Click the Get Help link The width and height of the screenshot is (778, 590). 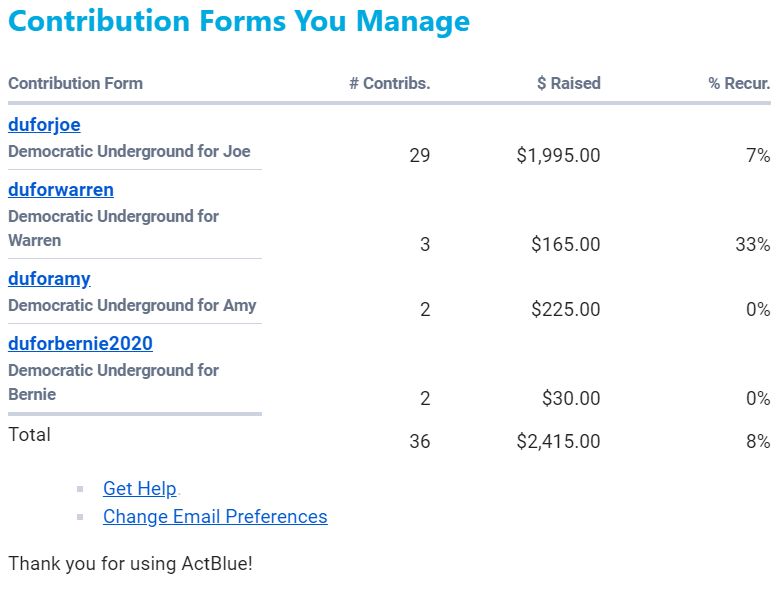[x=140, y=489]
